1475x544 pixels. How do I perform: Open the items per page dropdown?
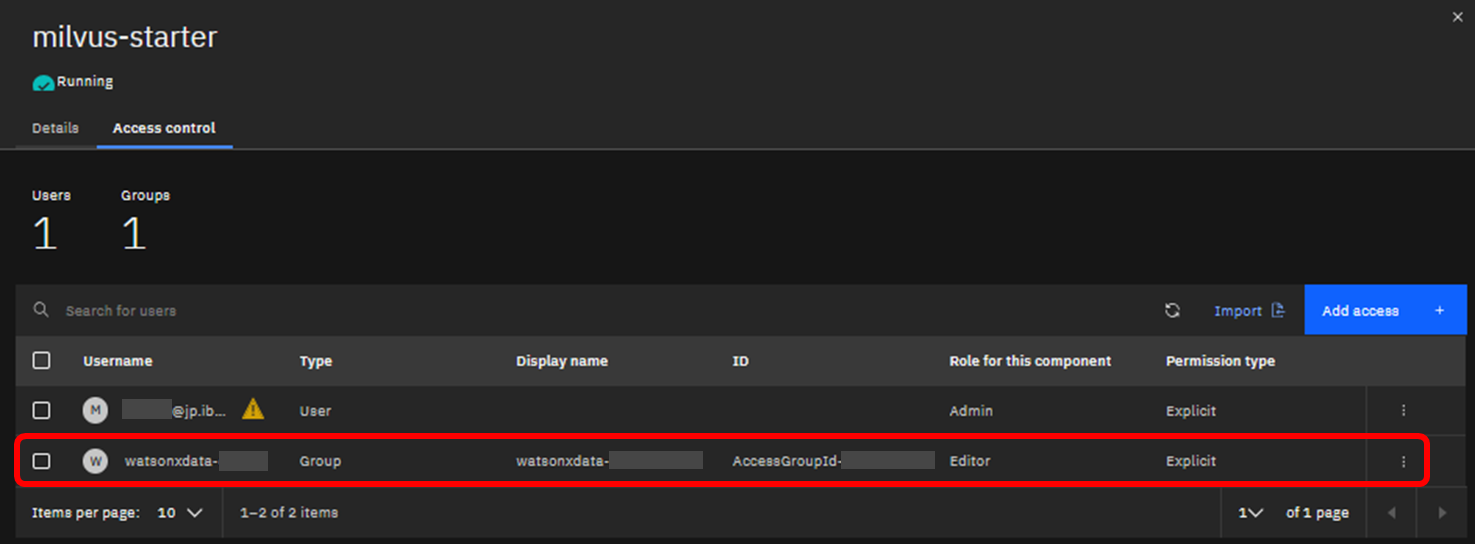(180, 513)
